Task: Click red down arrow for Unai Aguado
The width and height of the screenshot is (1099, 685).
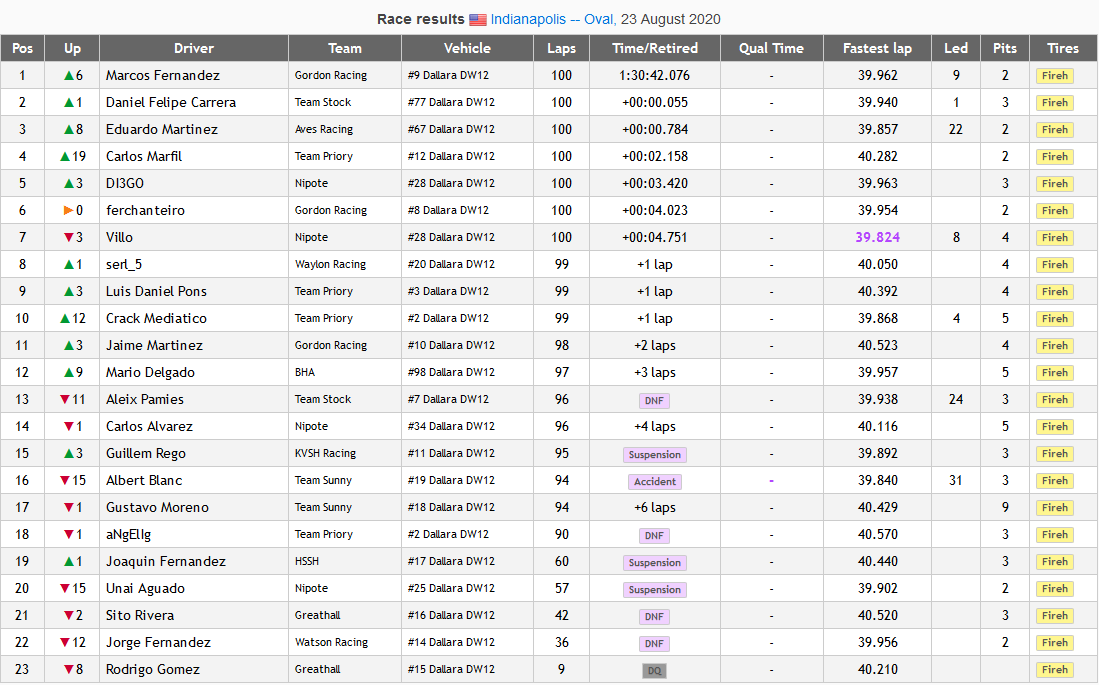Action: (x=64, y=588)
